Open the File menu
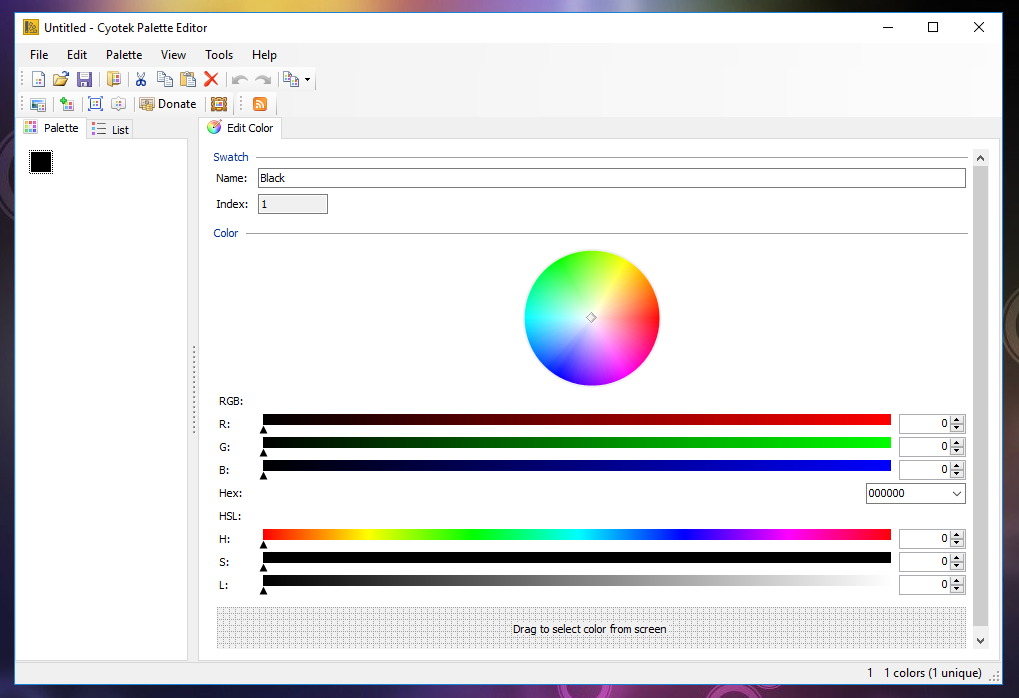This screenshot has height=698, width=1019. pos(39,55)
